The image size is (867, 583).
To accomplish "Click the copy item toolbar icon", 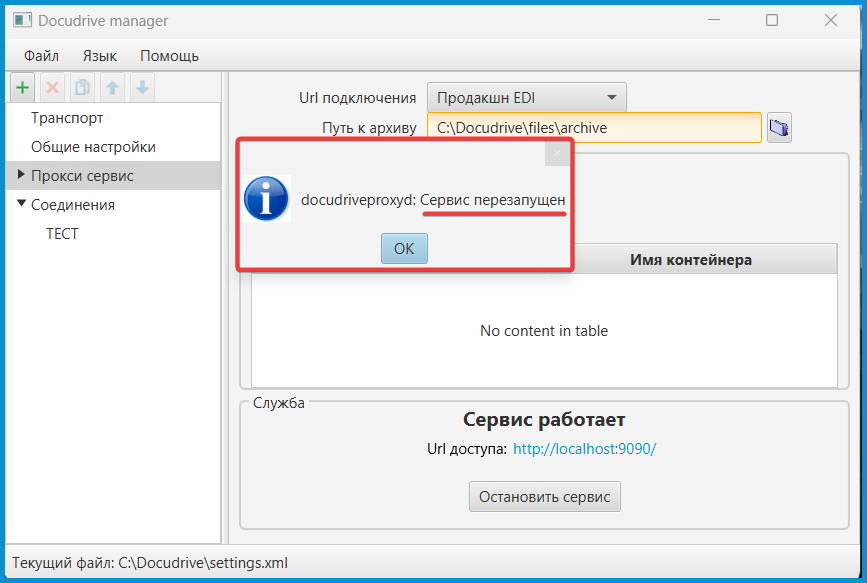I will (82, 87).
